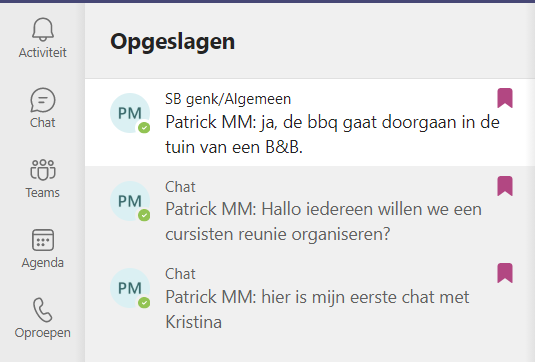
Task: Click PM avatar of Kristina chat message
Action: (x=130, y=288)
